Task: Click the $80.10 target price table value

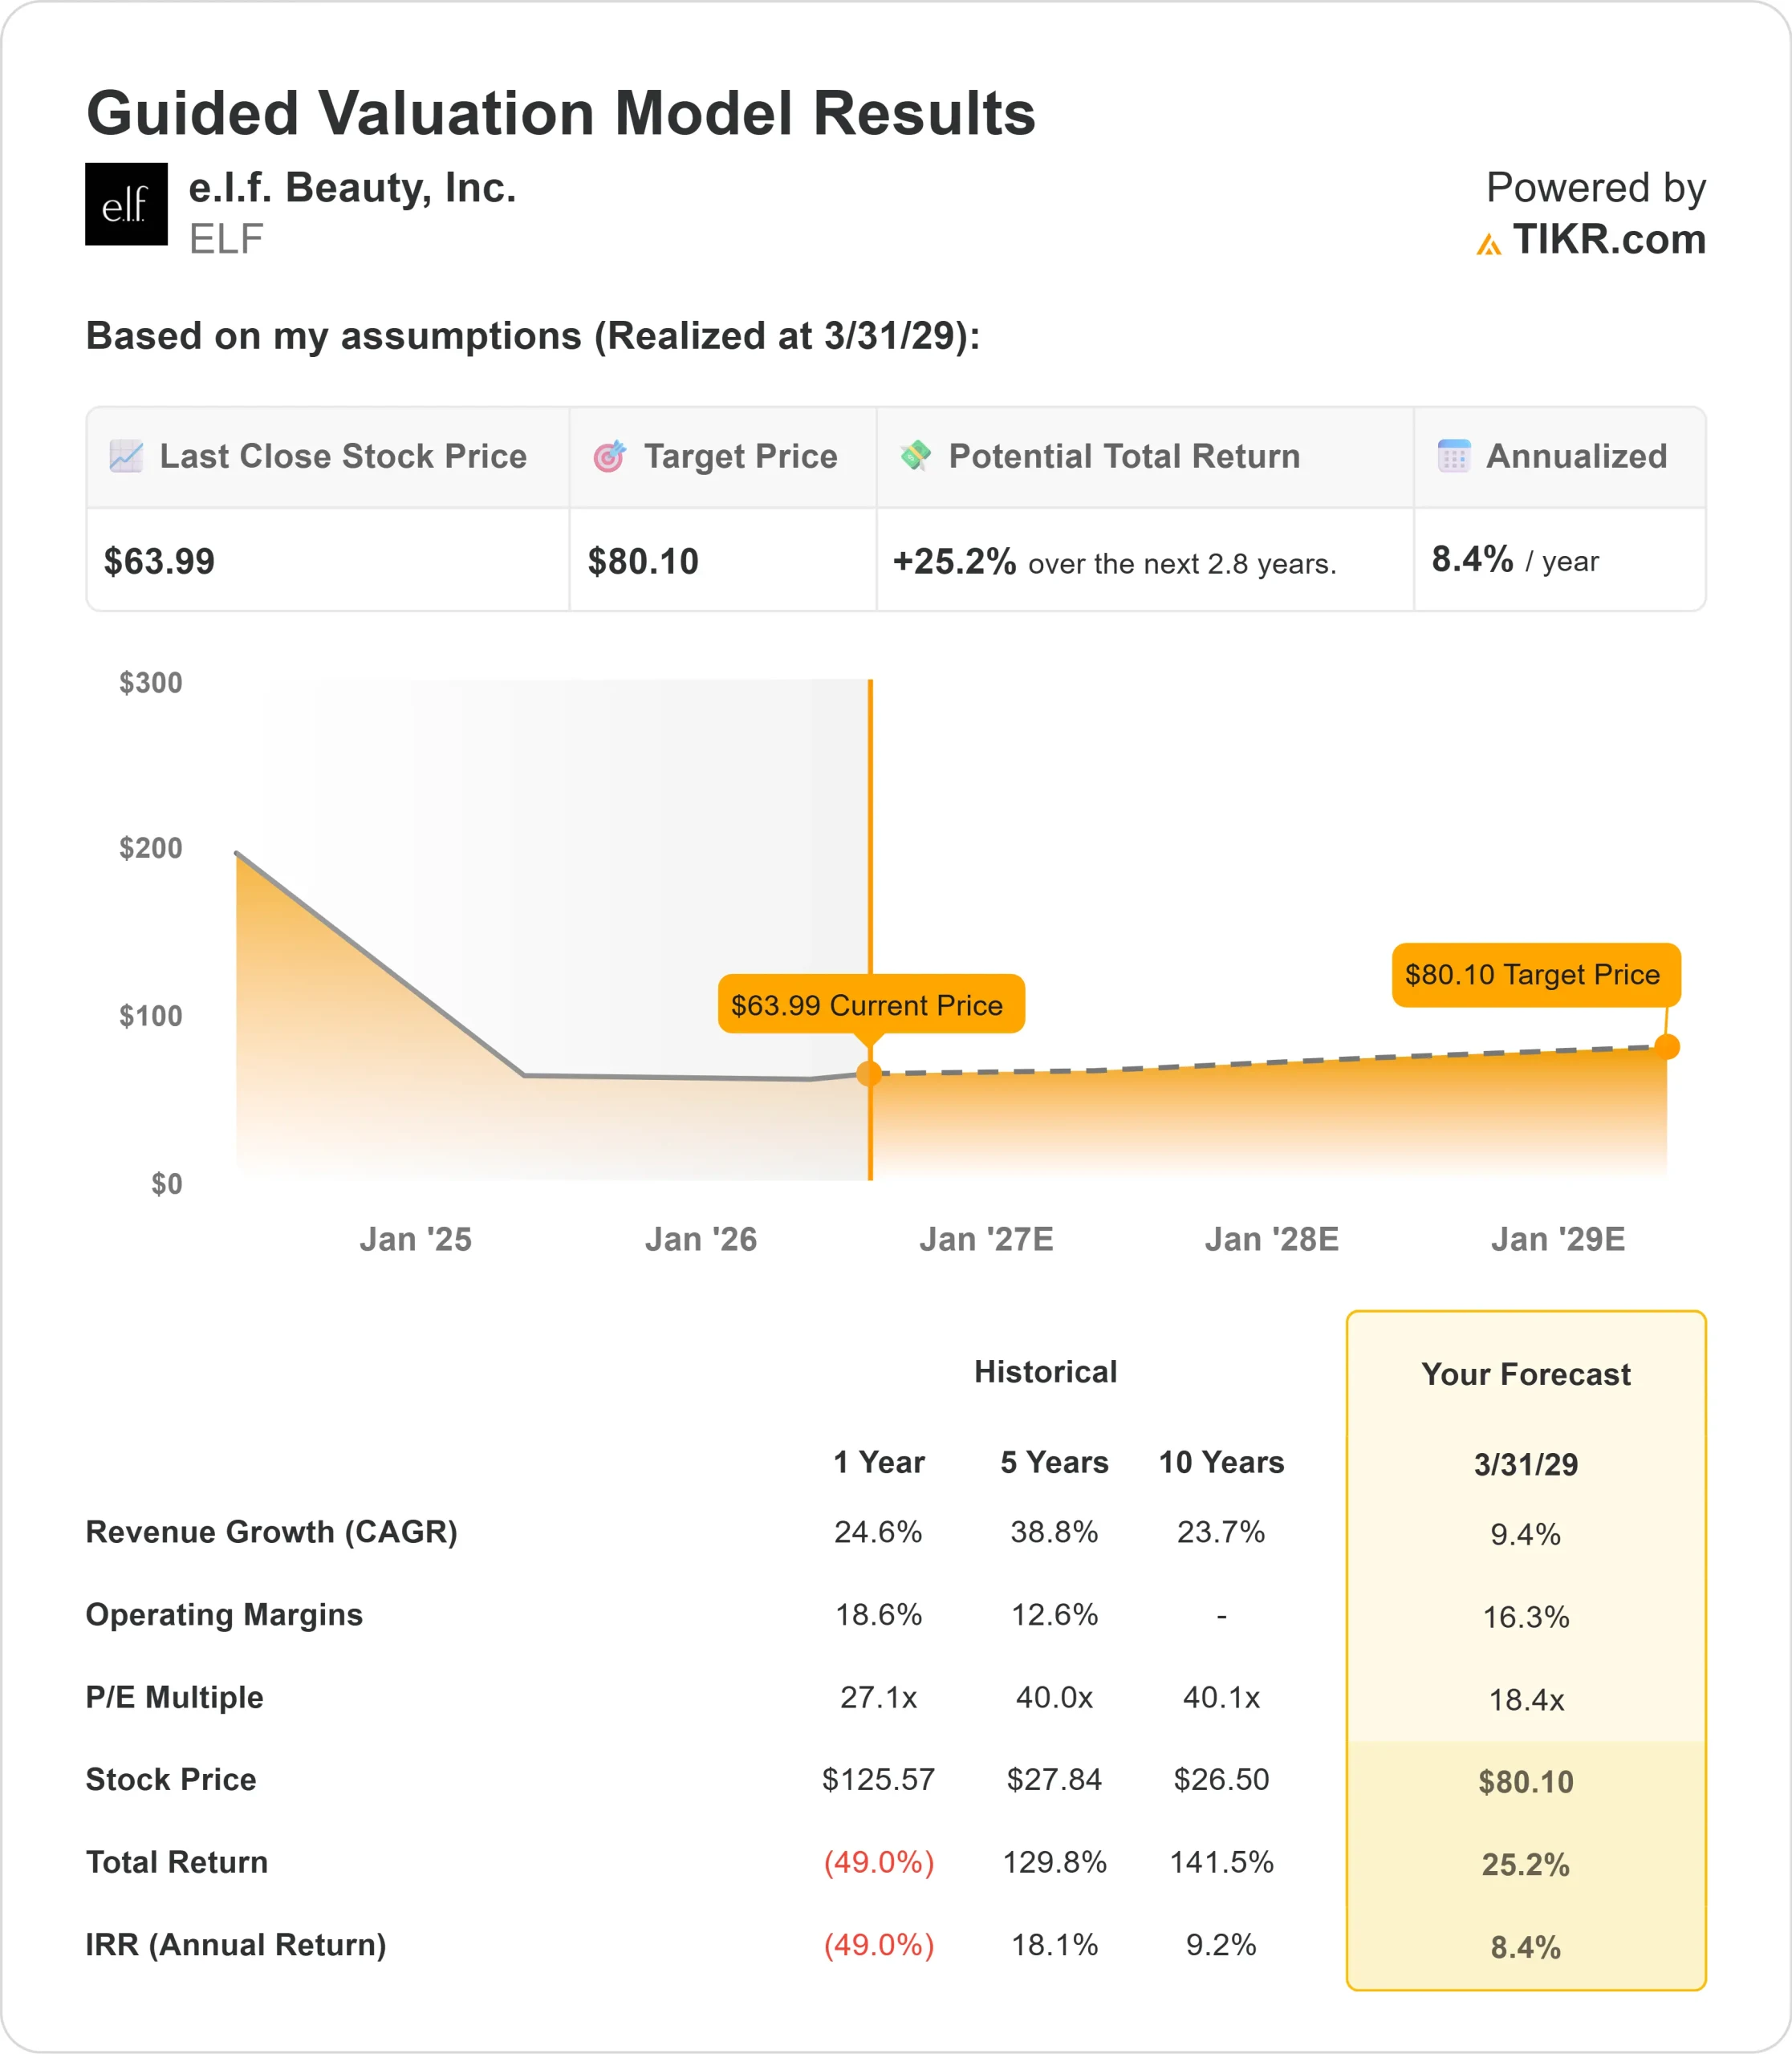Action: tap(643, 561)
